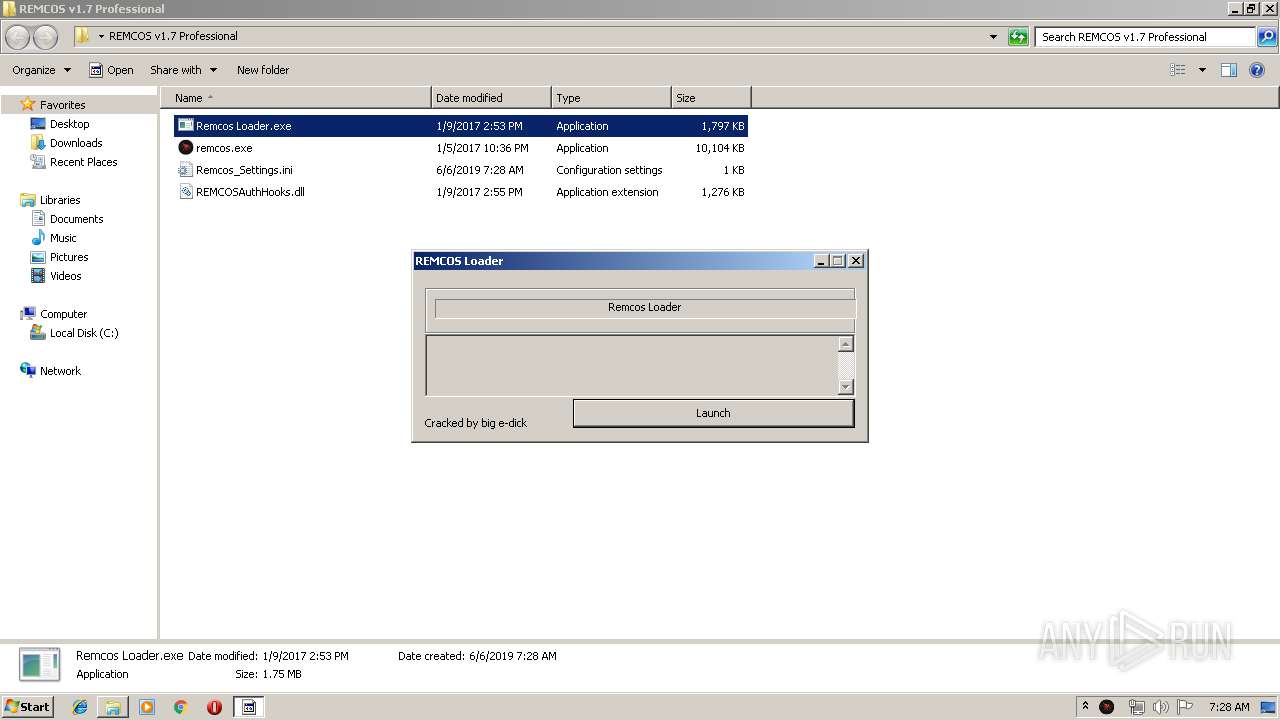The width and height of the screenshot is (1280, 720).
Task: Click New folder in the toolbar
Action: [x=263, y=70]
